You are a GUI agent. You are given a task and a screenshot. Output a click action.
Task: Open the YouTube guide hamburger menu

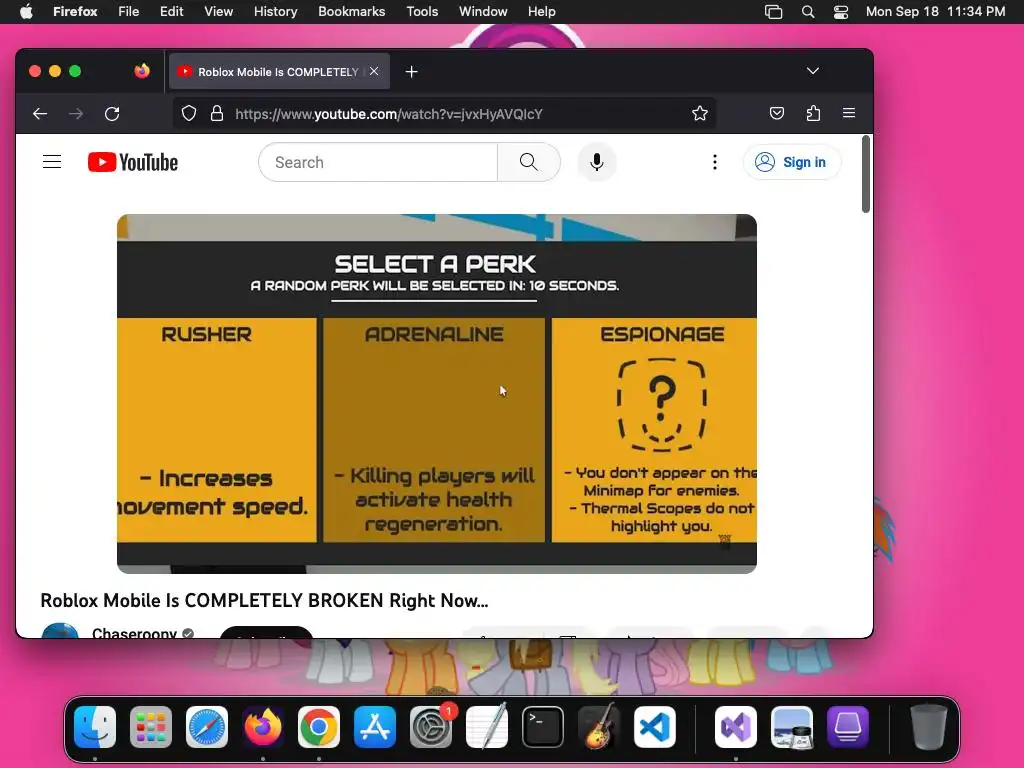pos(52,162)
